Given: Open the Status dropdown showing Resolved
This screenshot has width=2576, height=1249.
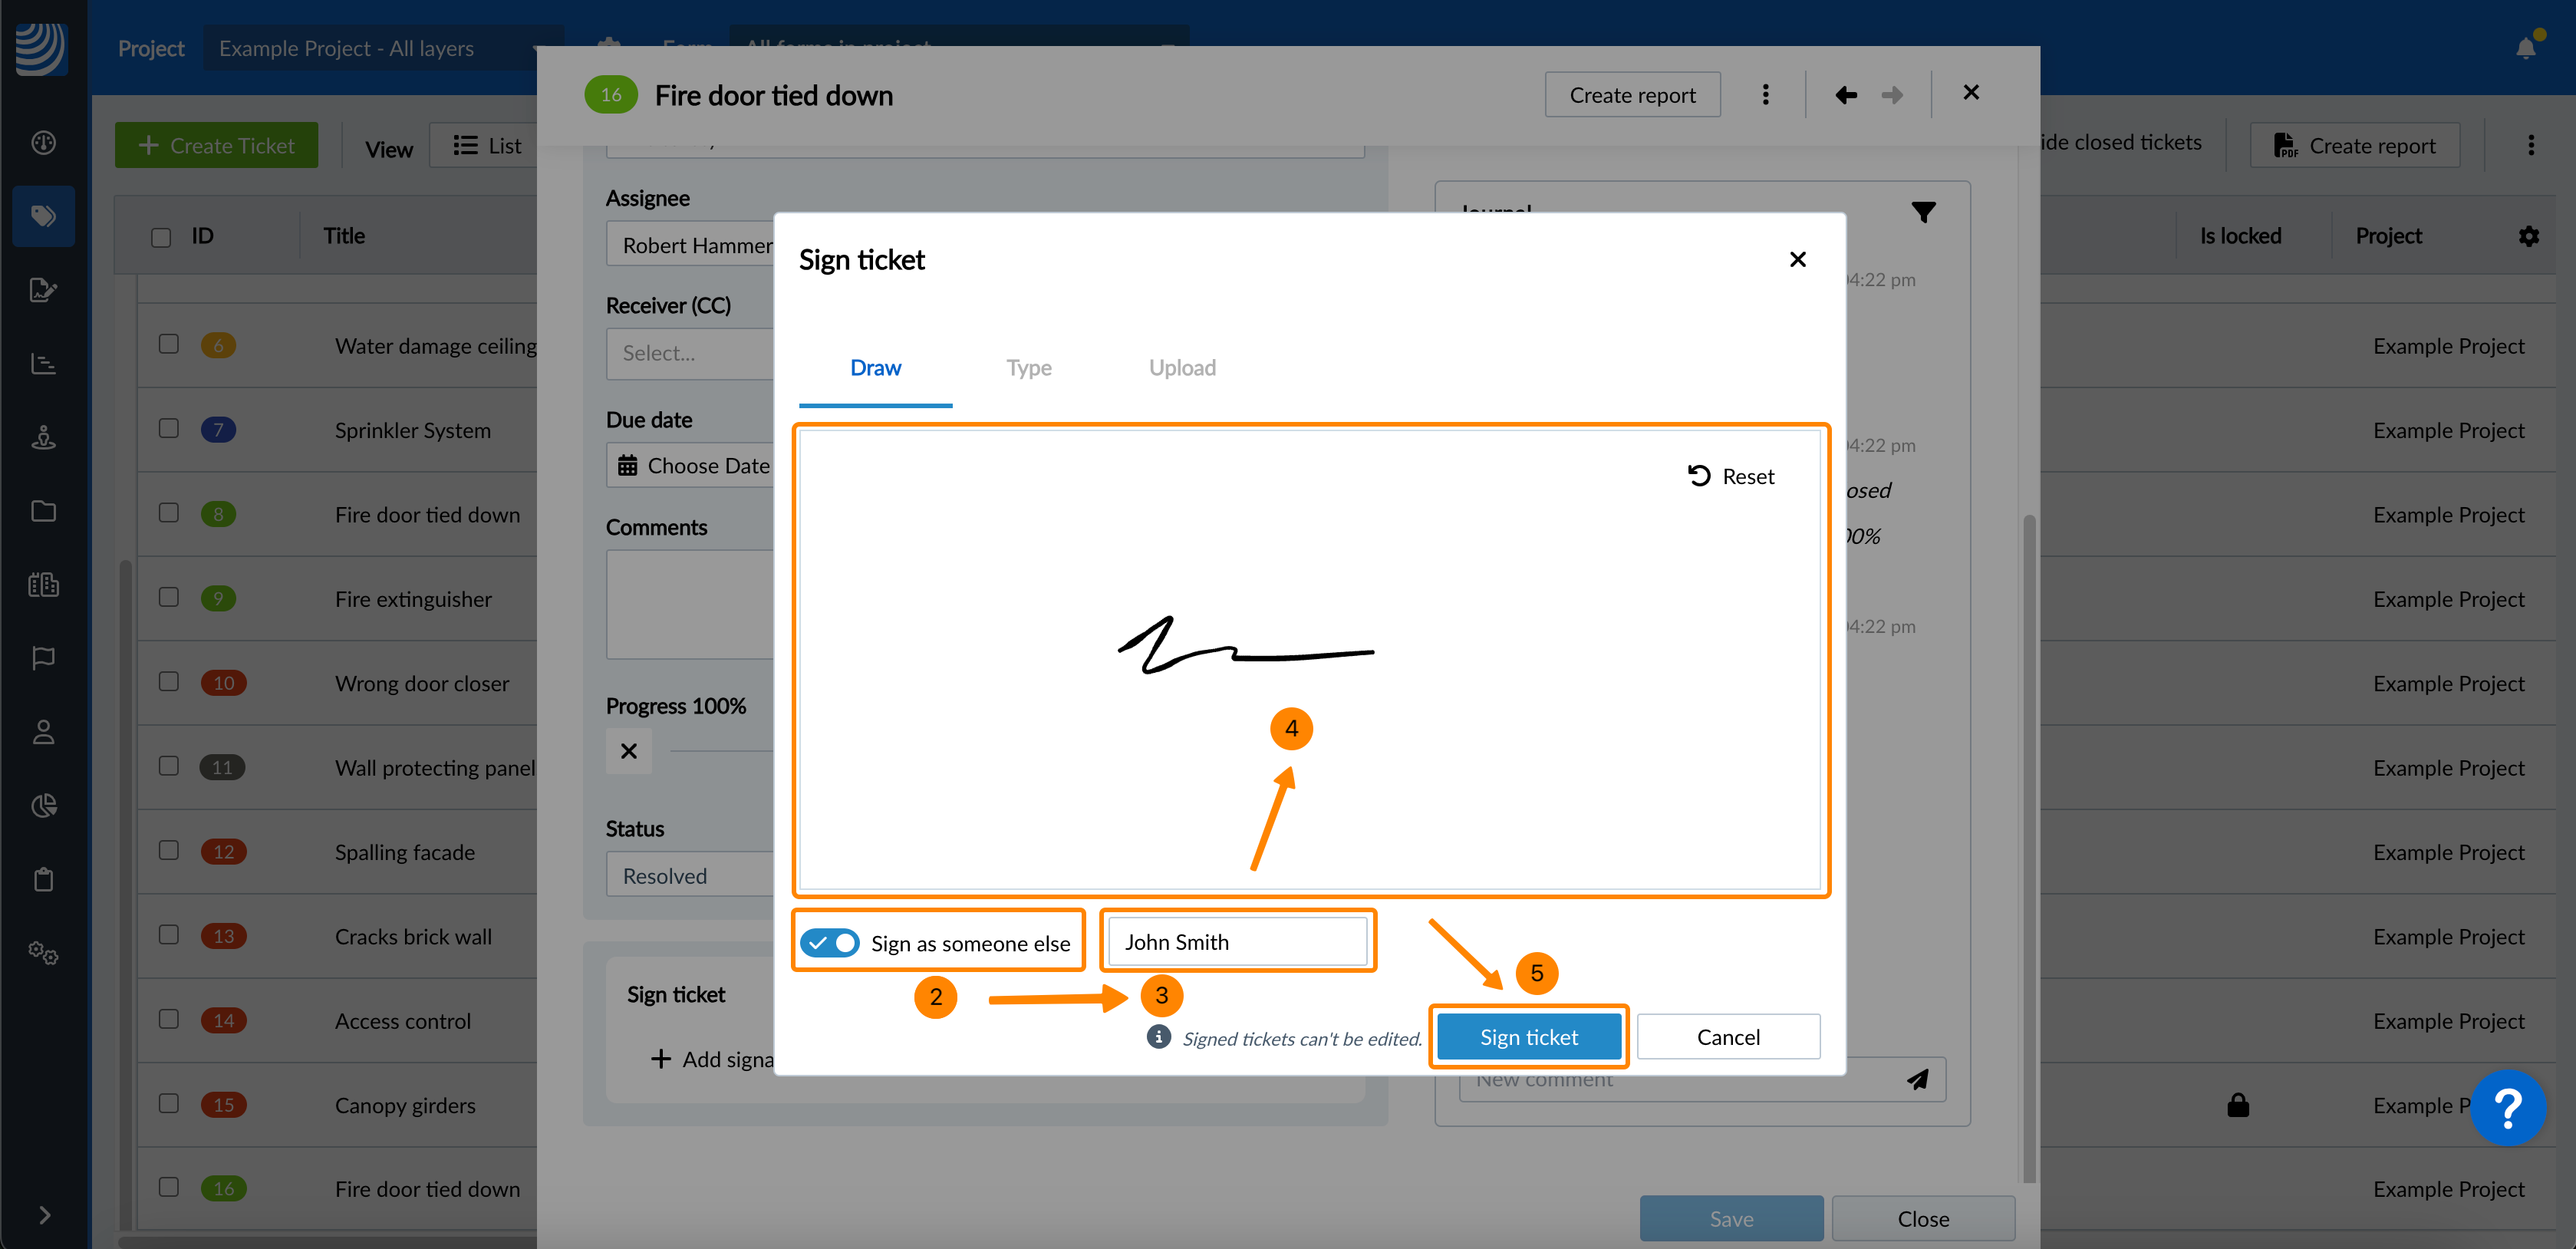Looking at the screenshot, I should (x=688, y=876).
